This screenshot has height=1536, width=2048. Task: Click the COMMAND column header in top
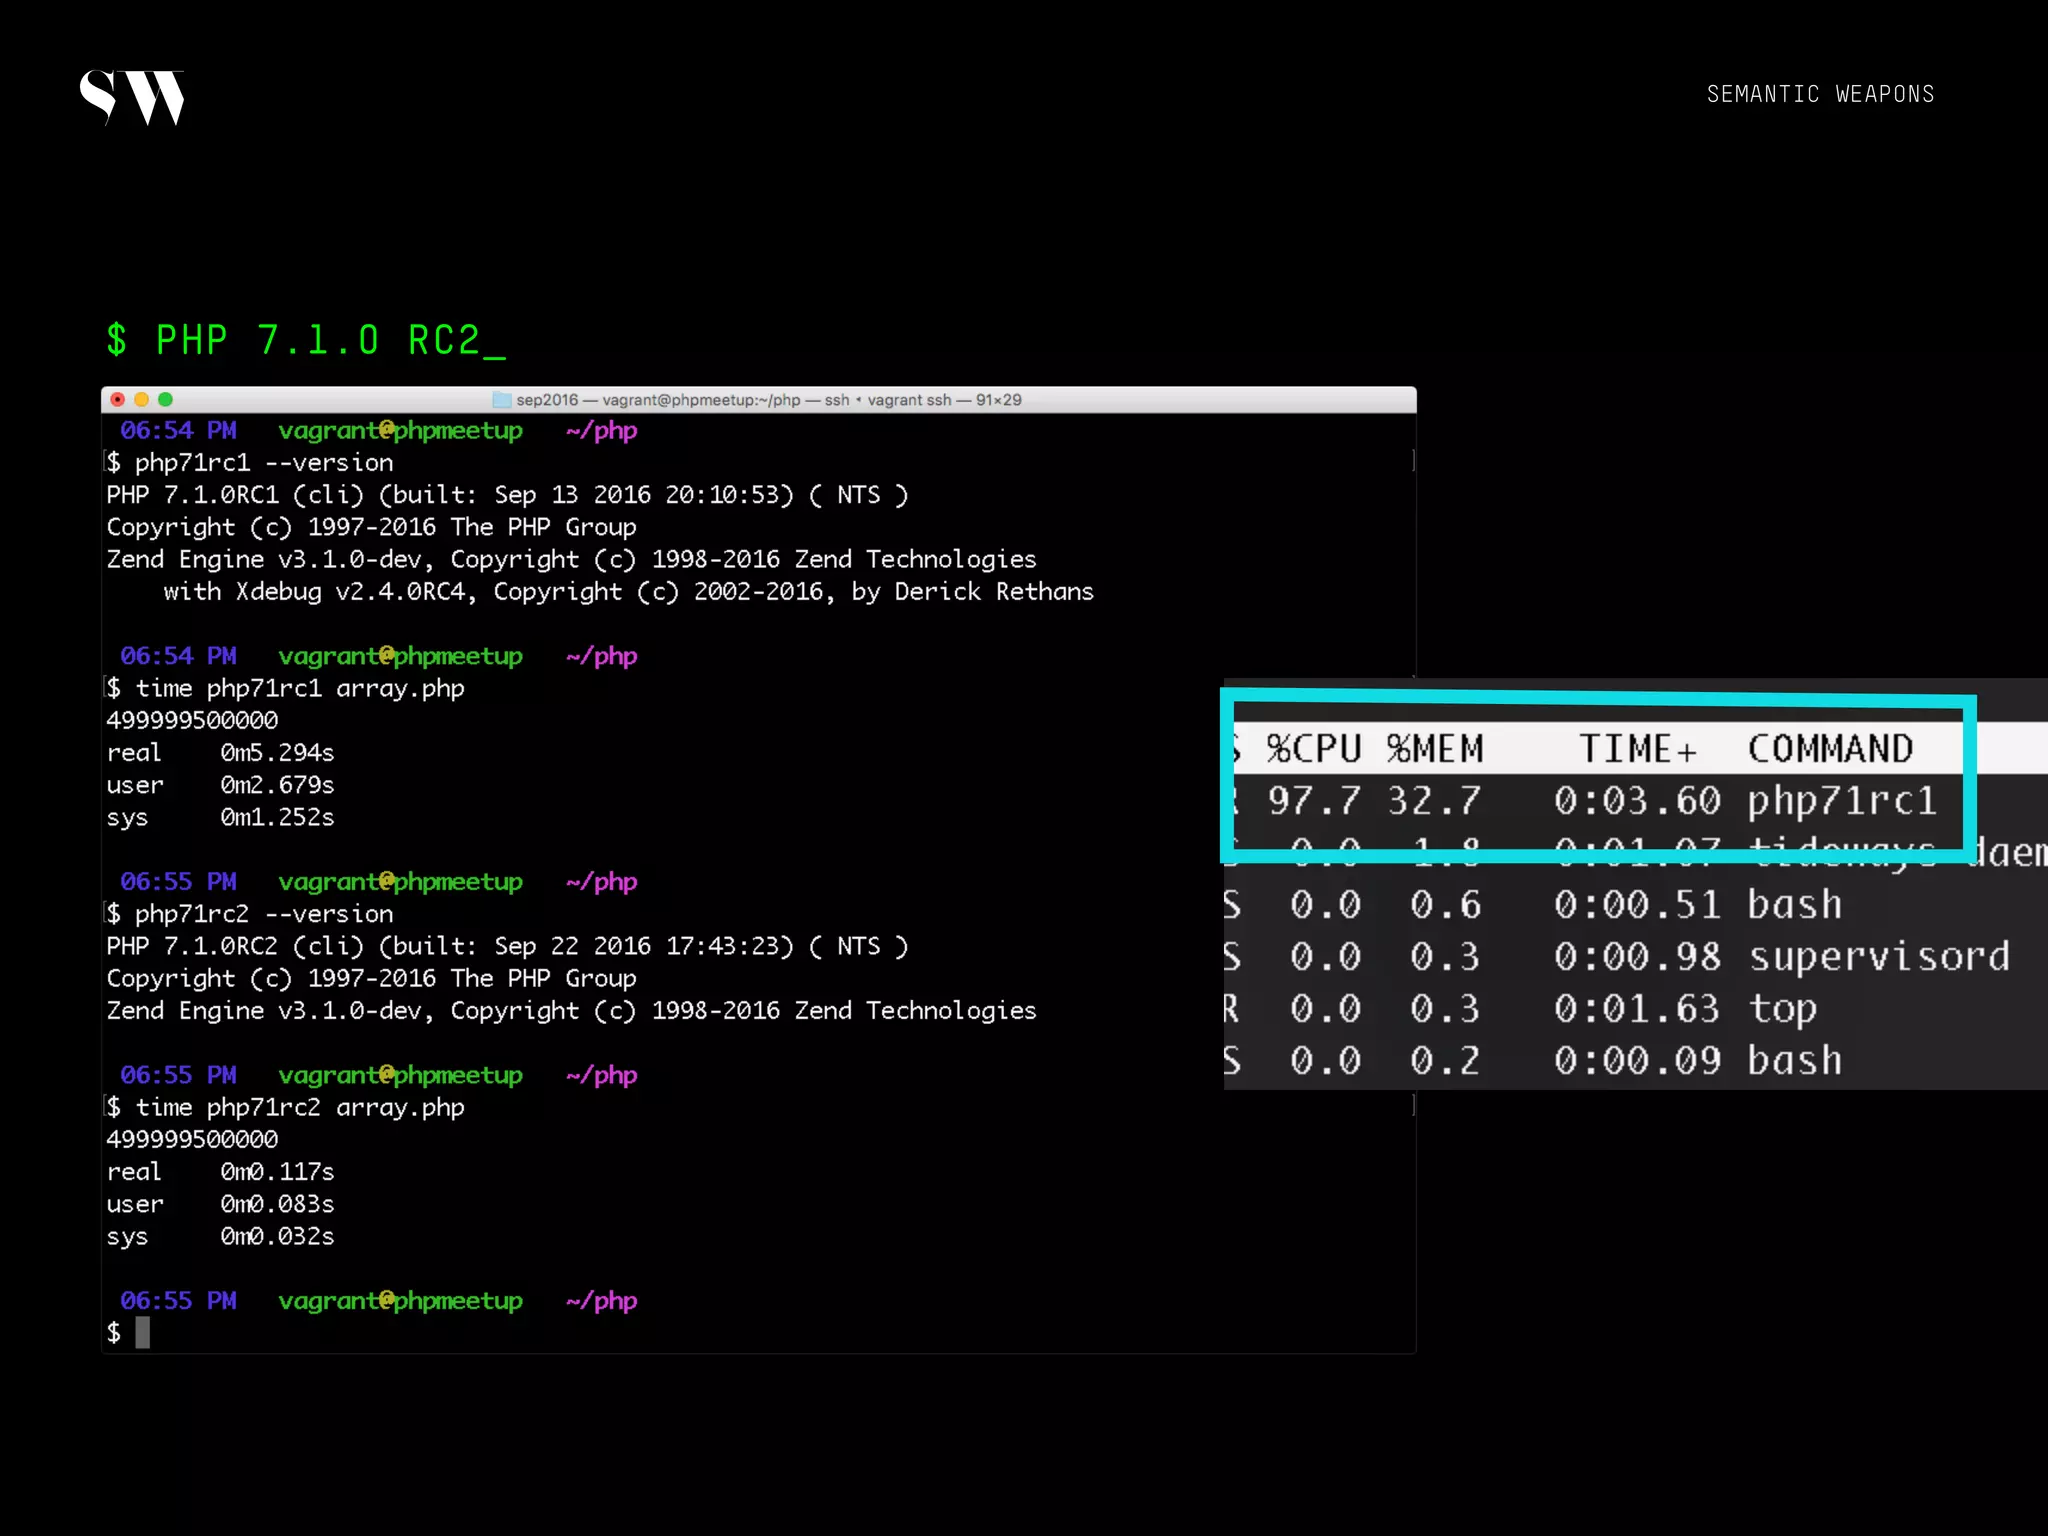[1830, 749]
